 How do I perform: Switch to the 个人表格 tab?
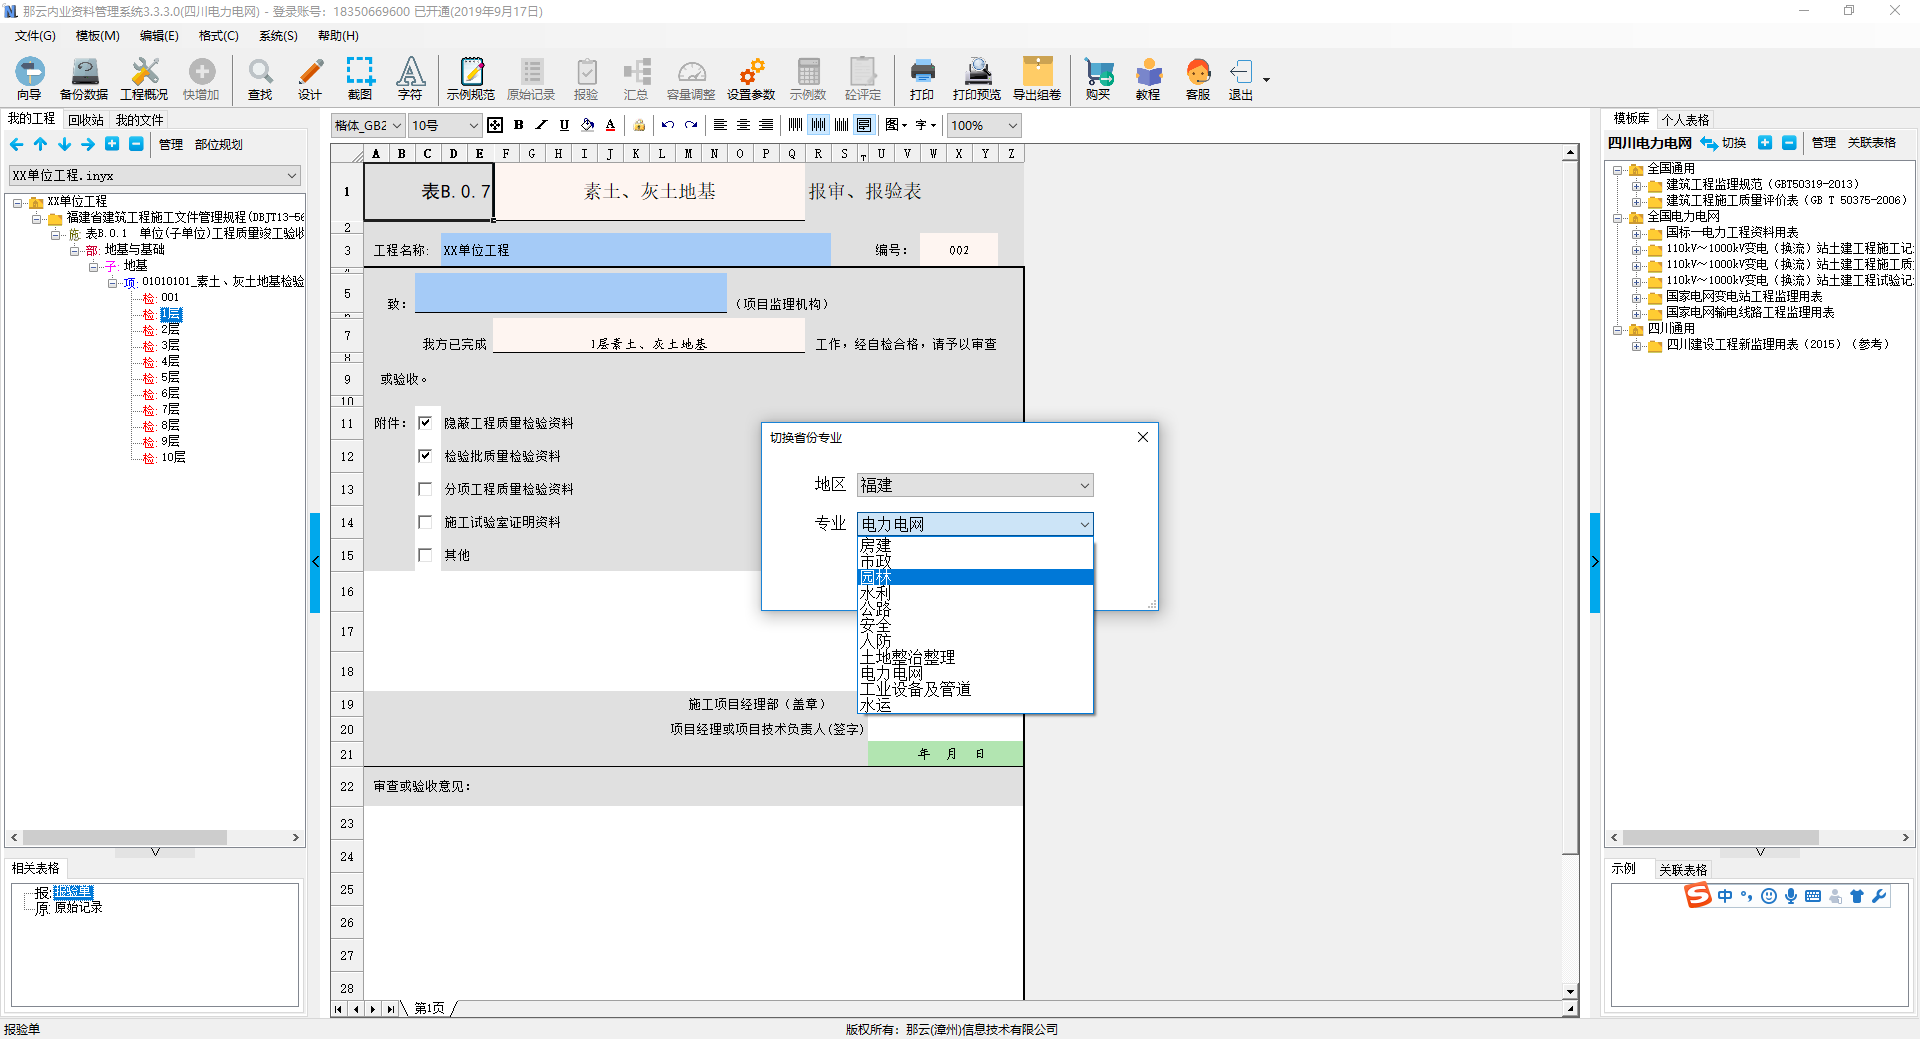[1685, 120]
